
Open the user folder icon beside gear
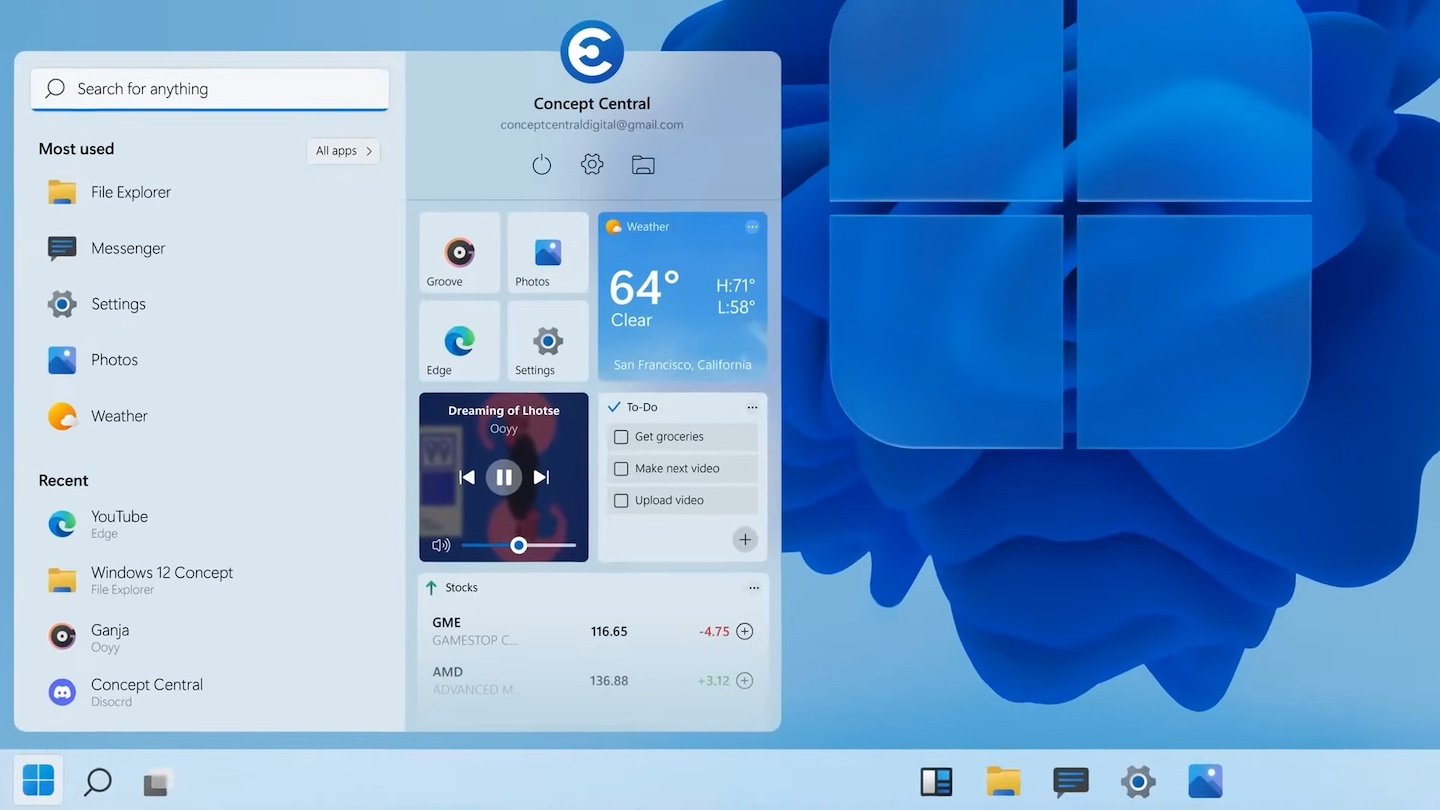[x=643, y=165]
